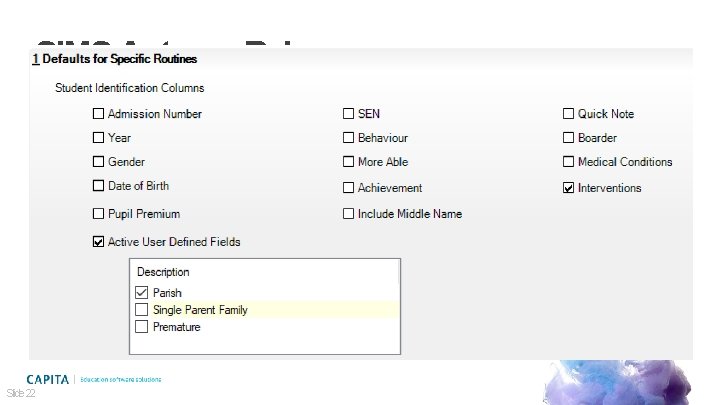Image resolution: width=720 pixels, height=405 pixels.
Task: Tick the Boarder checkbox
Action: click(x=568, y=138)
